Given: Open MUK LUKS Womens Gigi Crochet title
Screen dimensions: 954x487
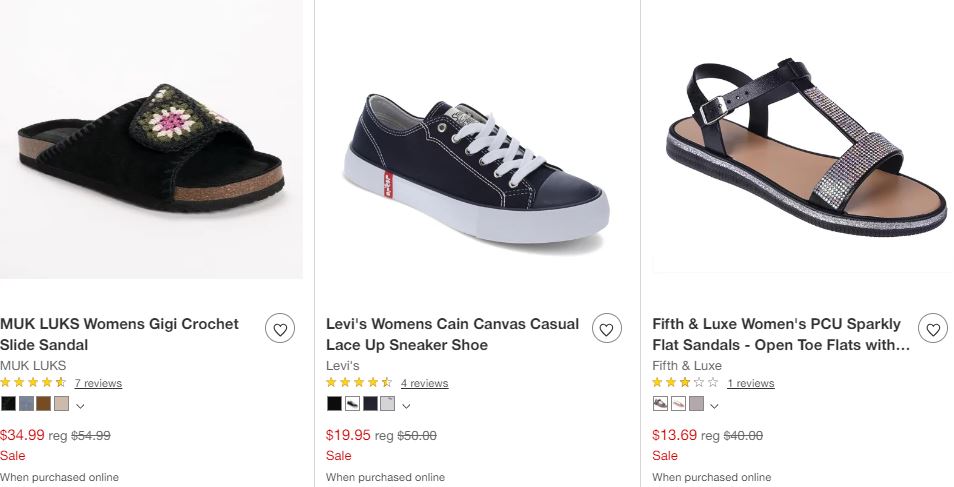Looking at the screenshot, I should 119,334.
